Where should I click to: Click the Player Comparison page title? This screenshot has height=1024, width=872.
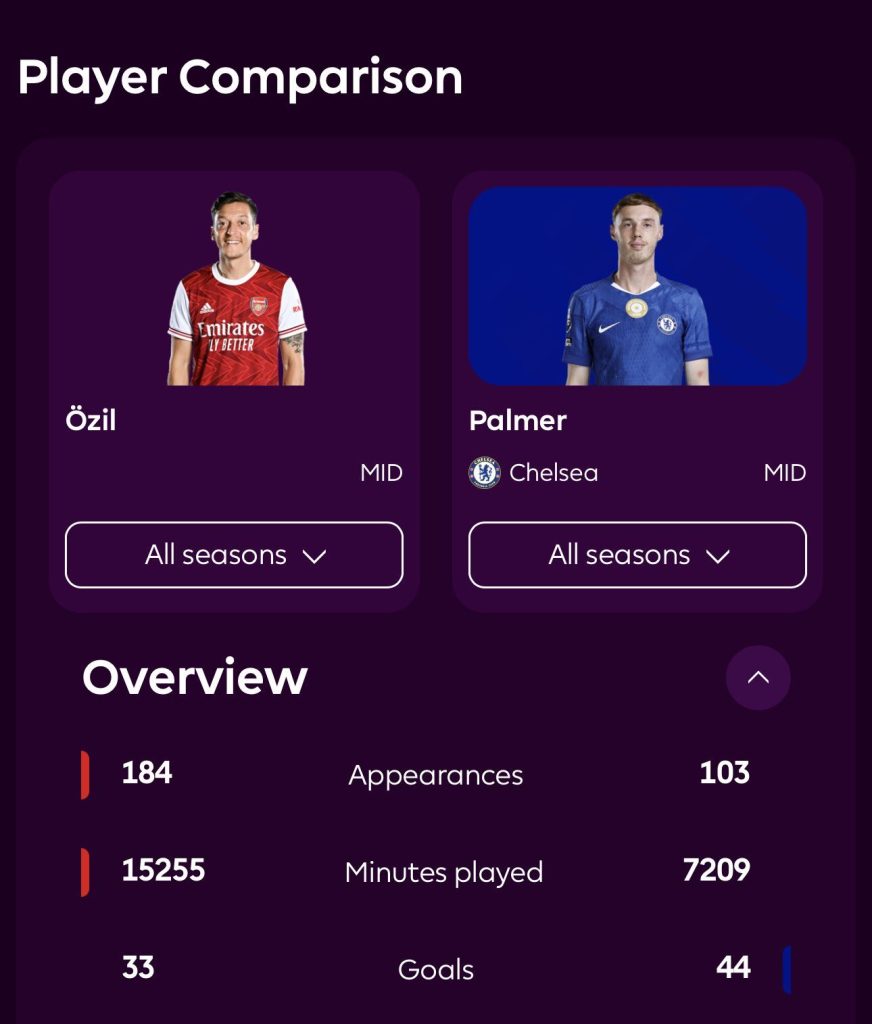click(x=240, y=77)
